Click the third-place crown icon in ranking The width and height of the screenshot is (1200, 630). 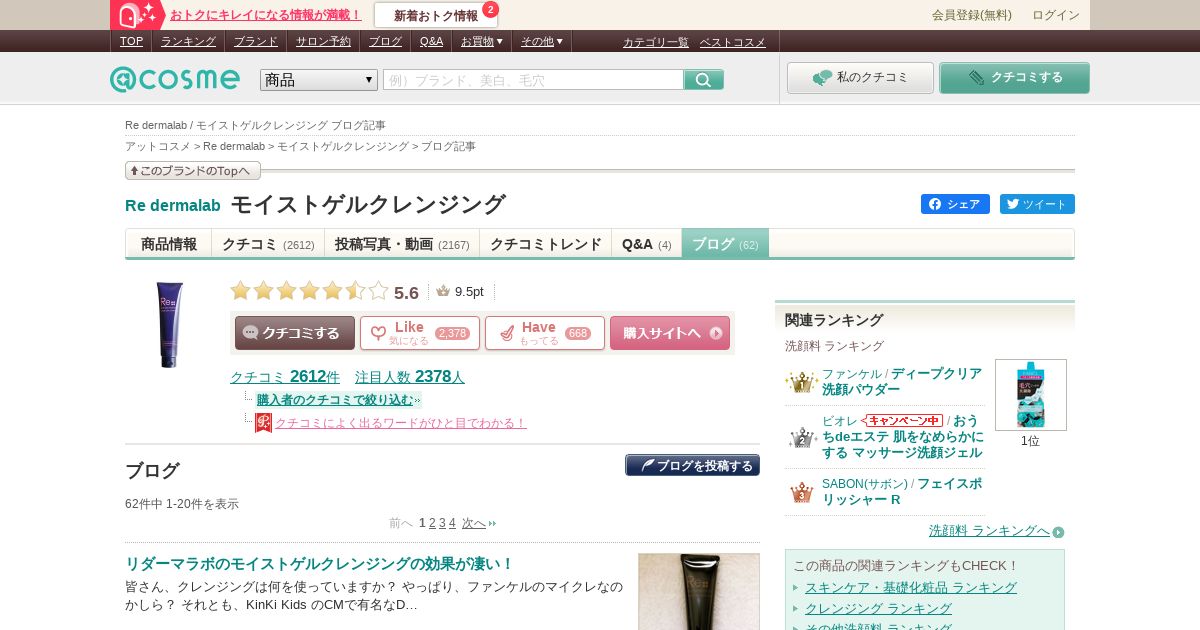pos(801,492)
